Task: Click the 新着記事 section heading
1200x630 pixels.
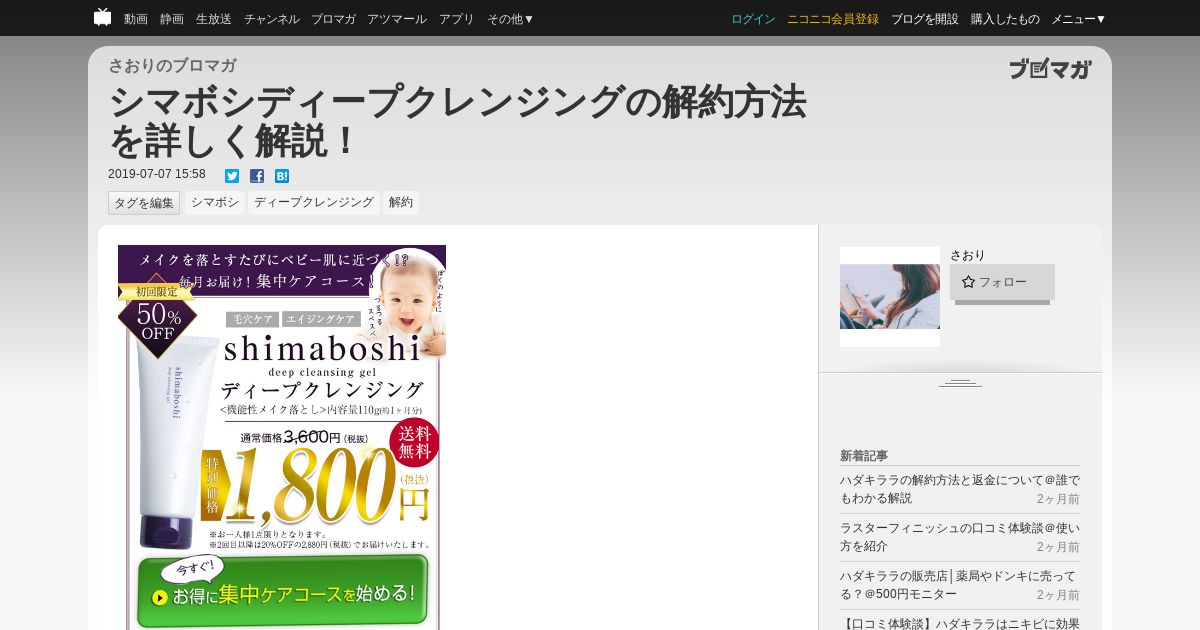Action: click(864, 455)
